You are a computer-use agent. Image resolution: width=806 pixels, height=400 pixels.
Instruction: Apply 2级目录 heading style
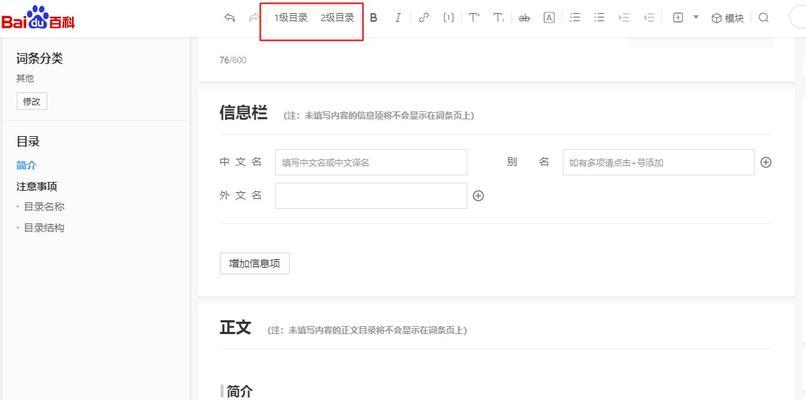click(337, 18)
